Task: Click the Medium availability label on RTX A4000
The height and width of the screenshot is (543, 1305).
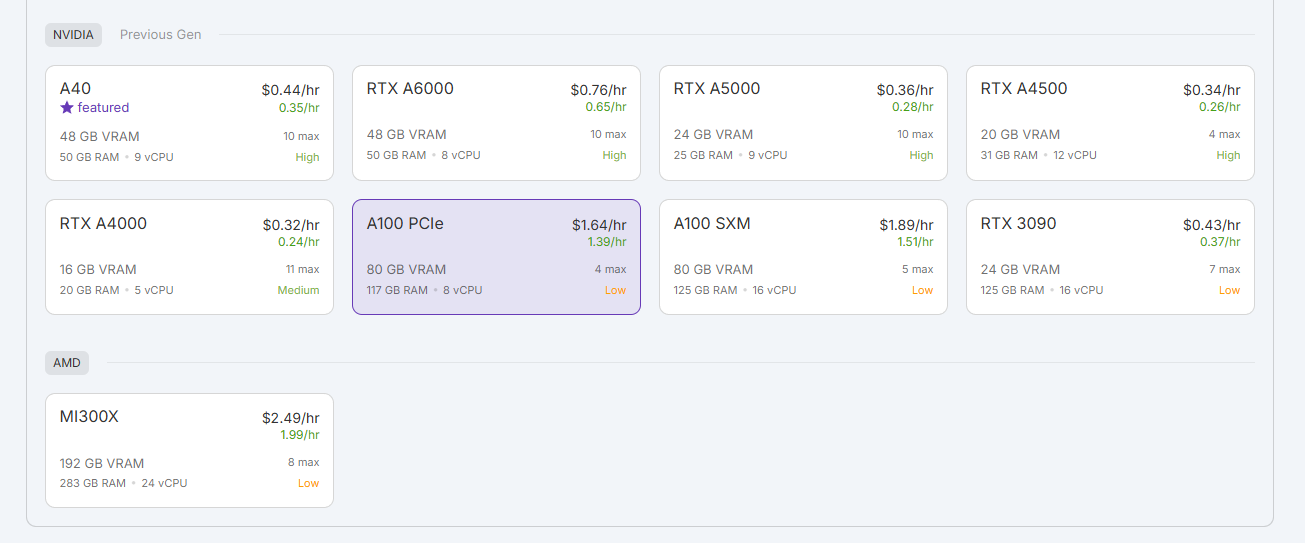Action: [x=298, y=290]
